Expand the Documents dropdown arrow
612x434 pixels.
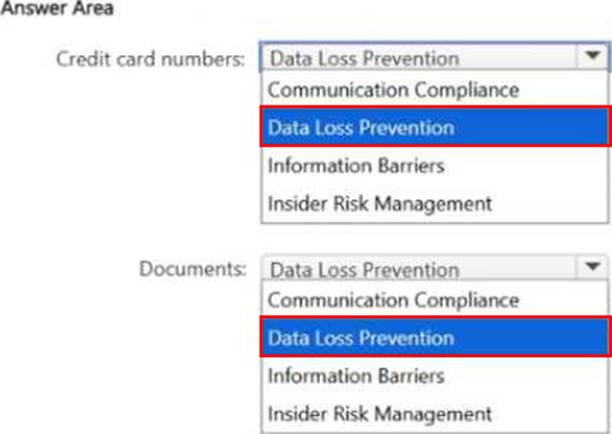pos(590,268)
